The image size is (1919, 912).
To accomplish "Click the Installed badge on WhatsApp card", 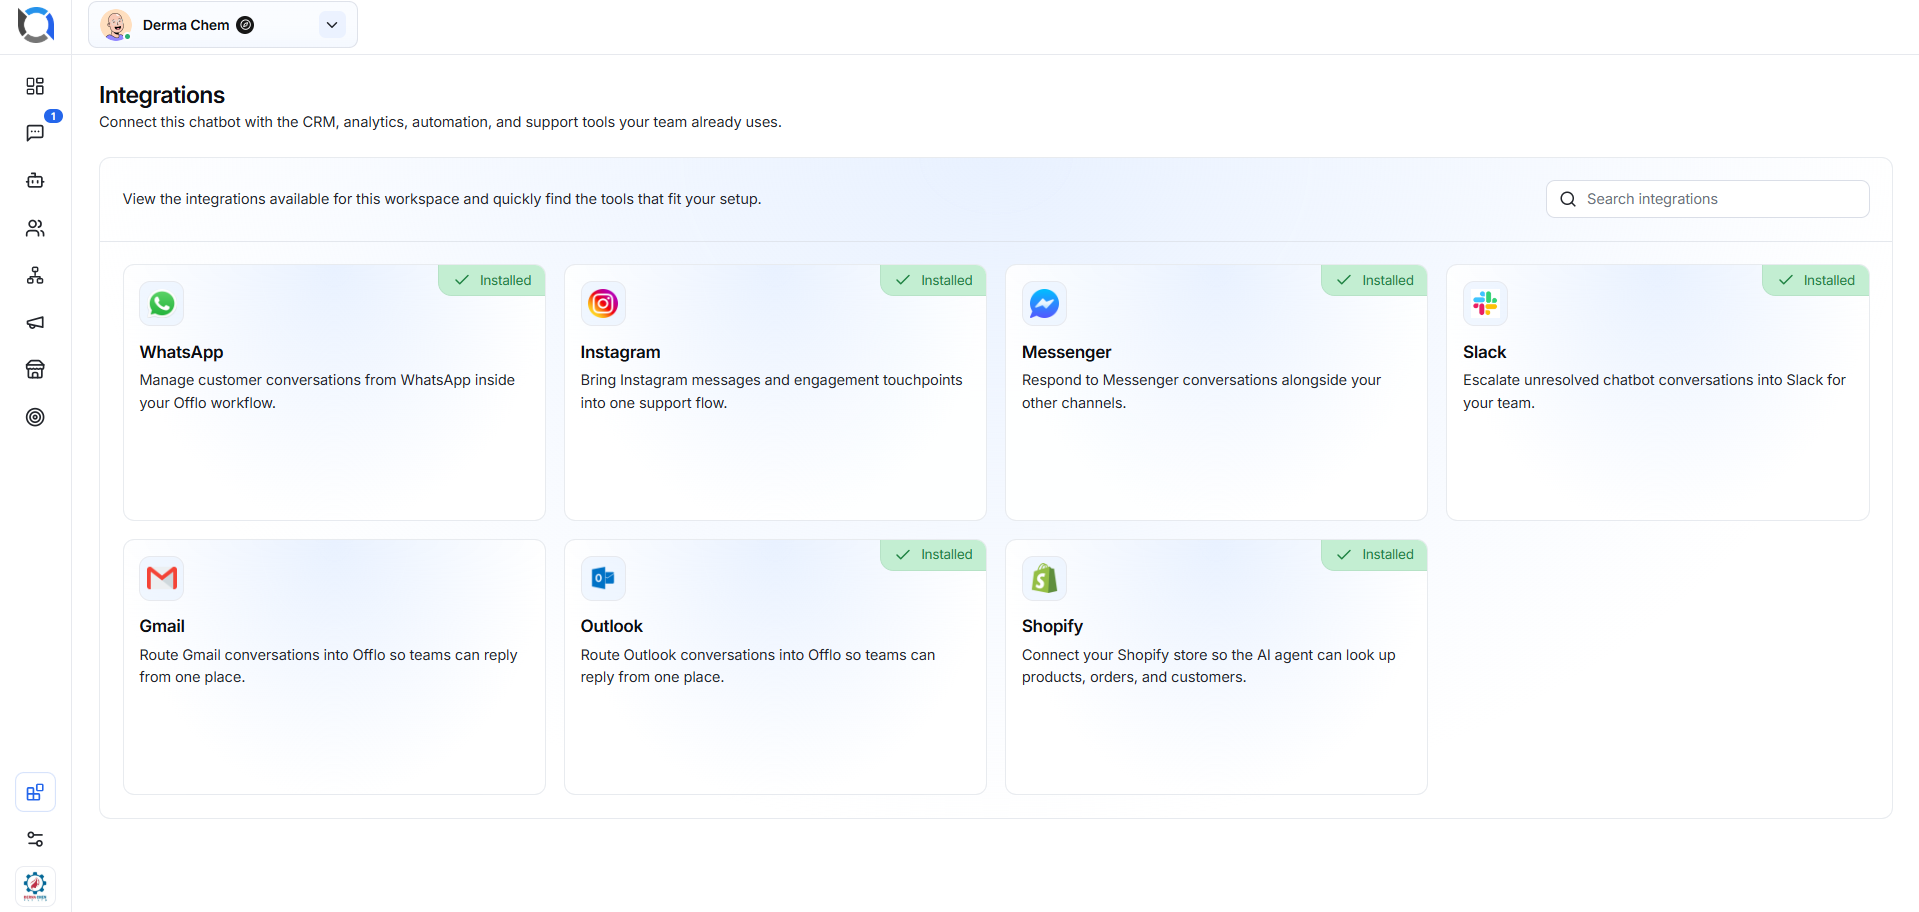I will (x=492, y=280).
